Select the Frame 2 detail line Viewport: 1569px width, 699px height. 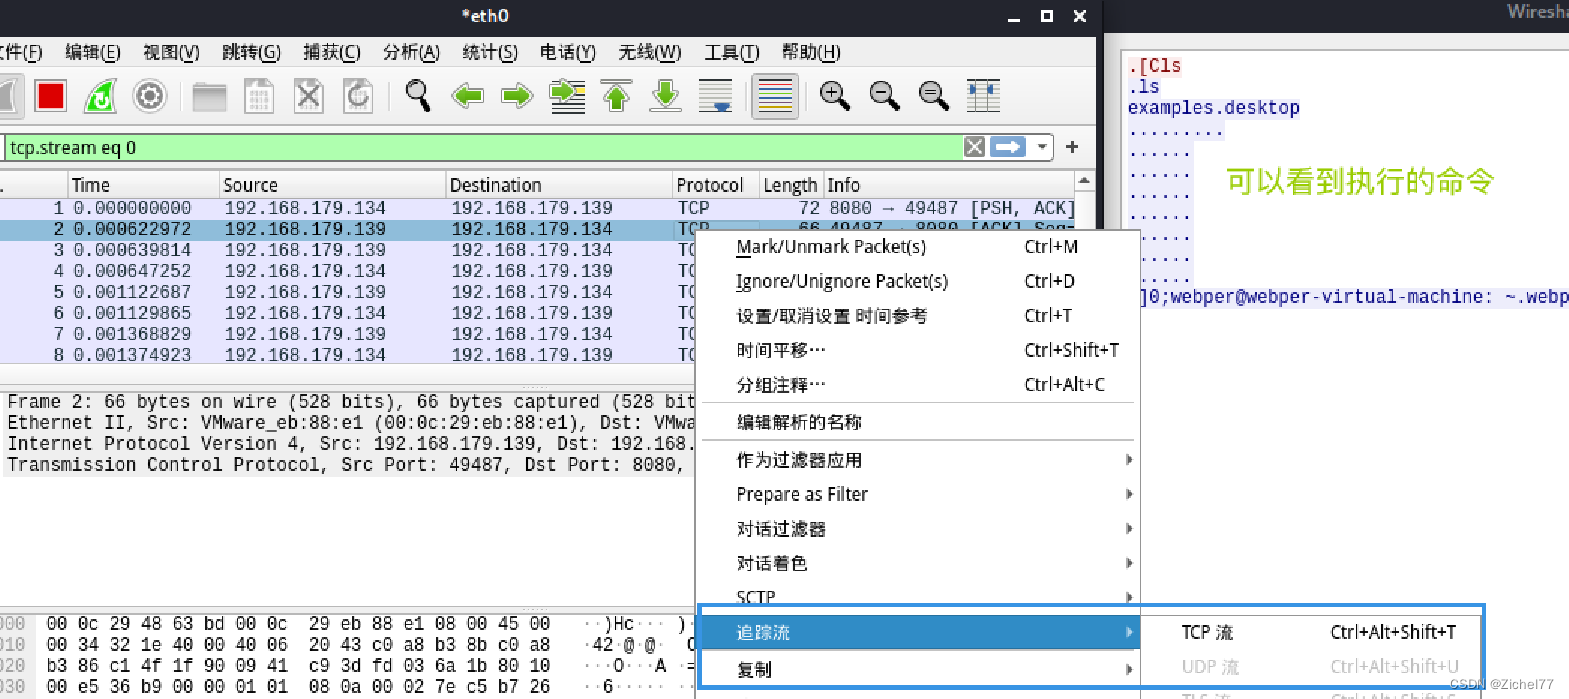click(349, 402)
